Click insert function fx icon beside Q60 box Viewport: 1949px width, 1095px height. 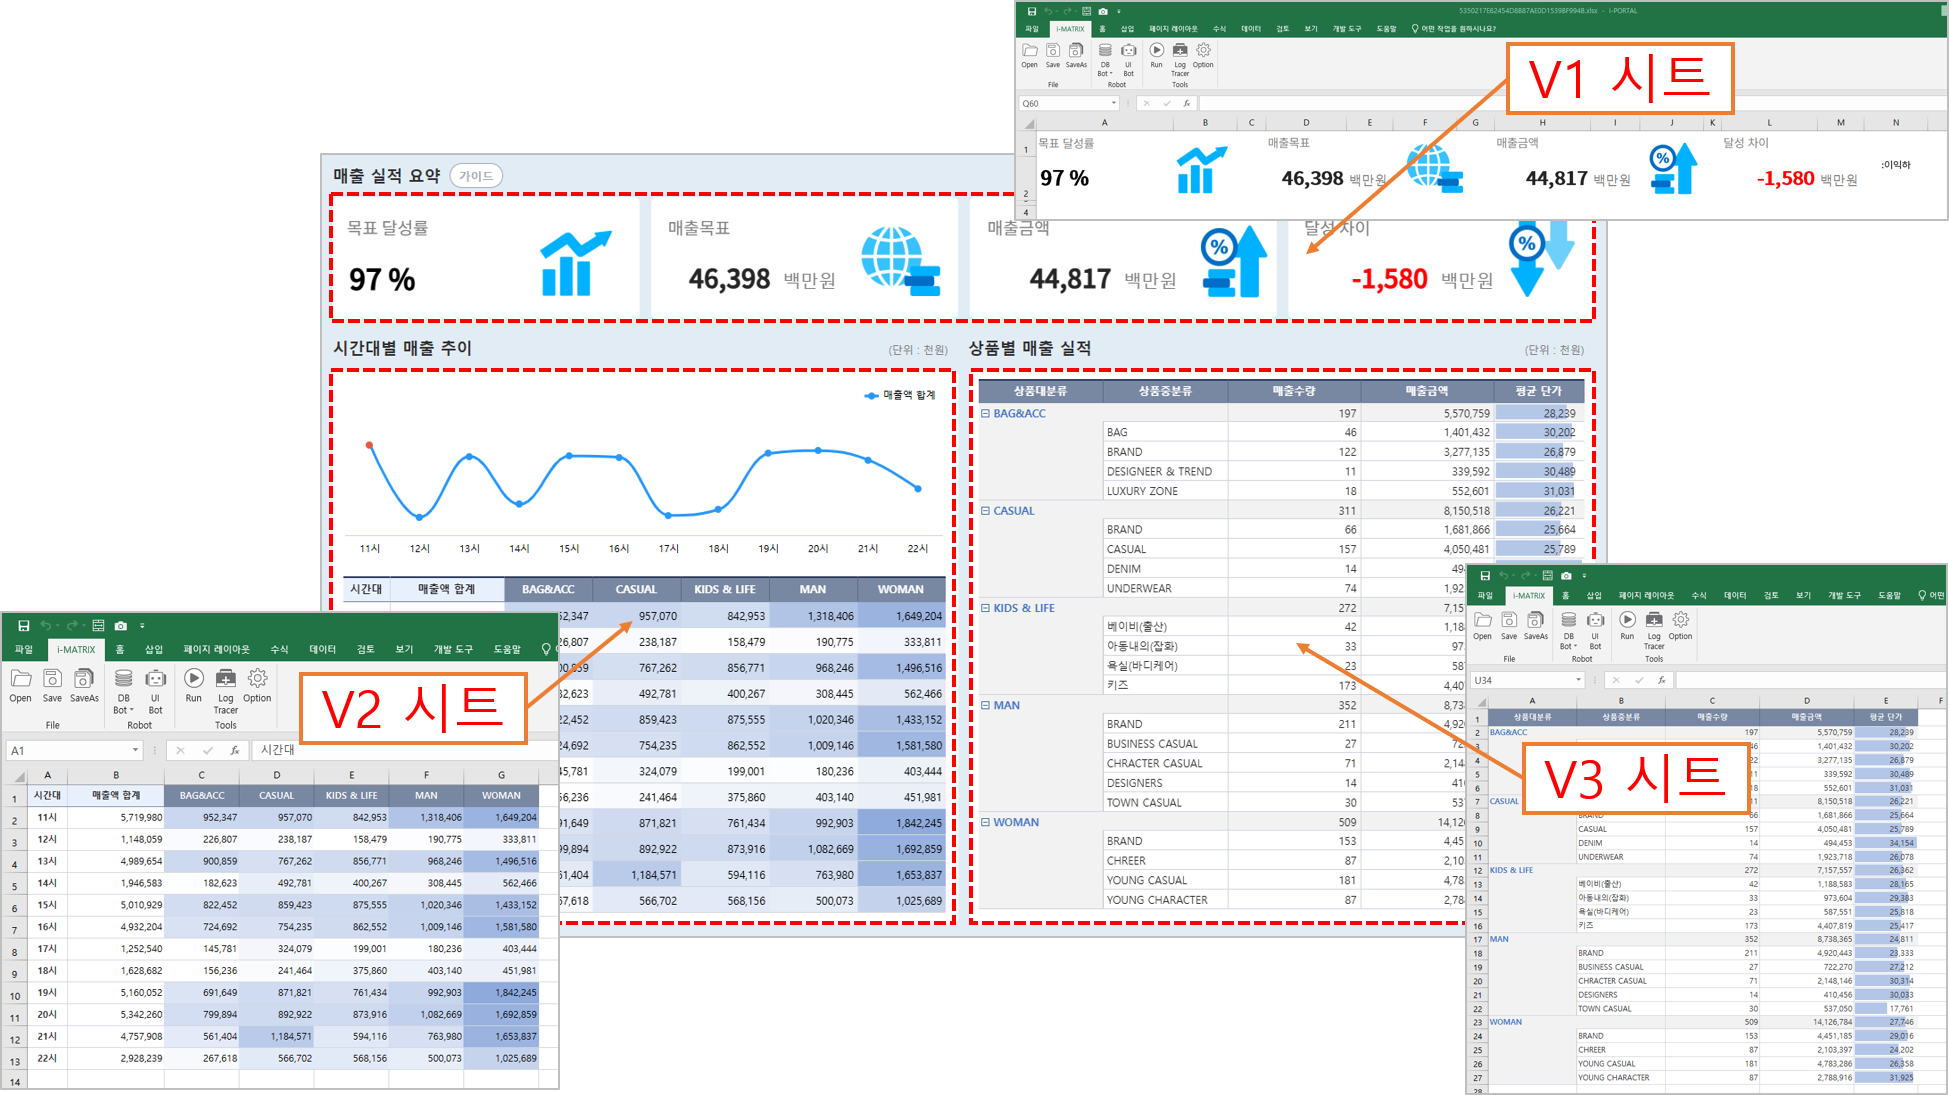coord(1187,103)
